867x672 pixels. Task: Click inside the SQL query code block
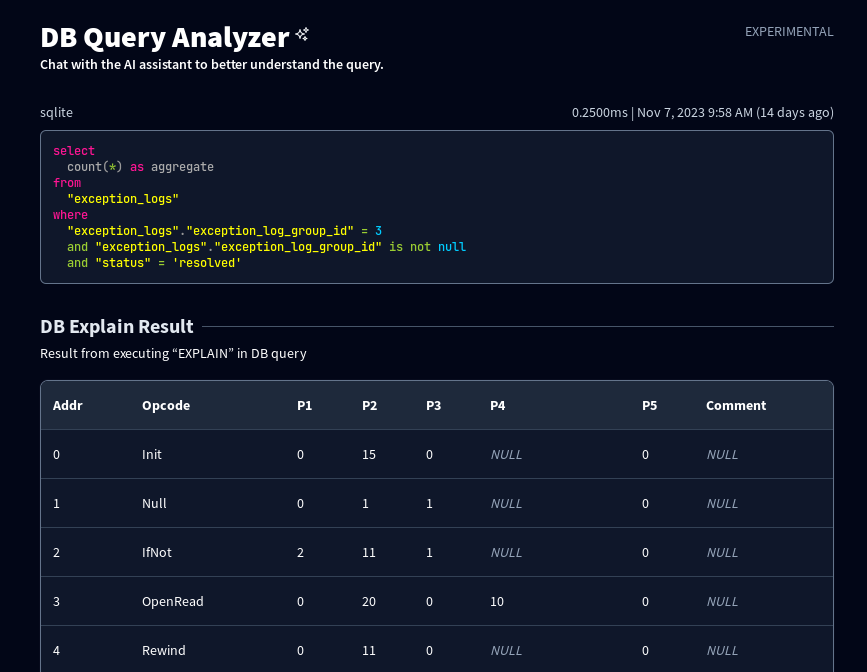pyautogui.click(x=437, y=207)
